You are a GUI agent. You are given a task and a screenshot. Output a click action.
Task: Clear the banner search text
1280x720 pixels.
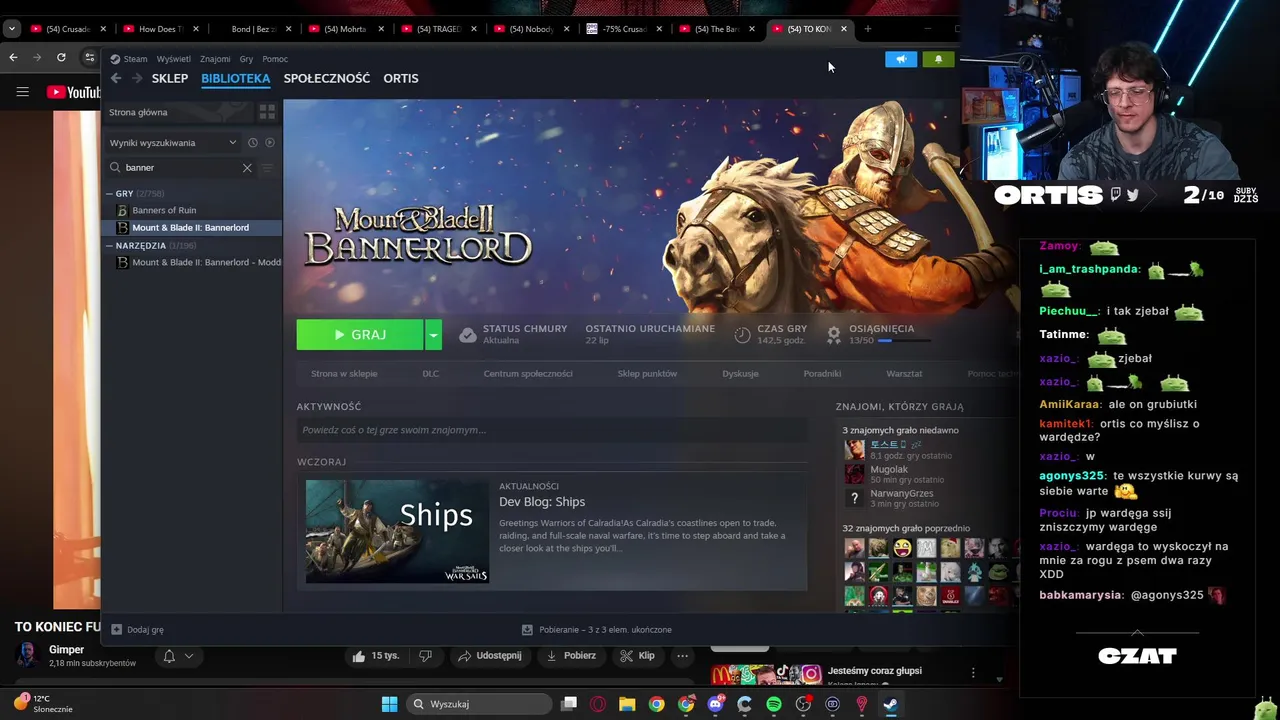247,167
